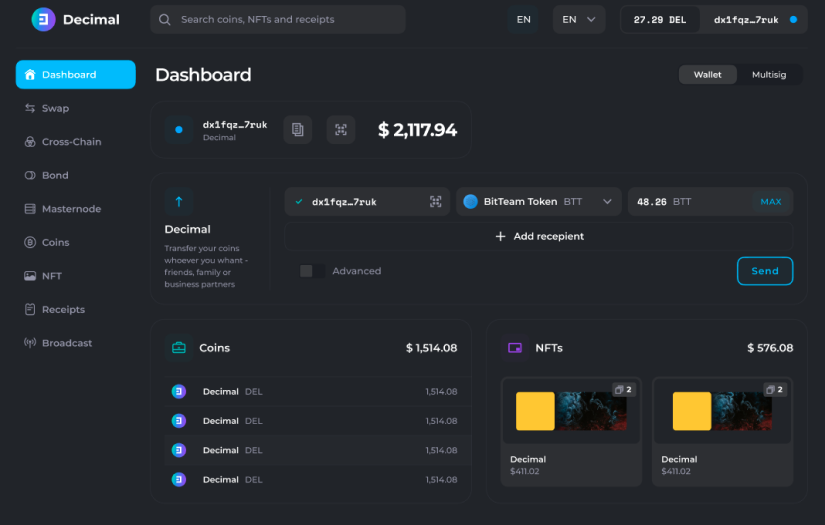825x525 pixels.
Task: Click the EN language badge button
Action: [x=524, y=19]
